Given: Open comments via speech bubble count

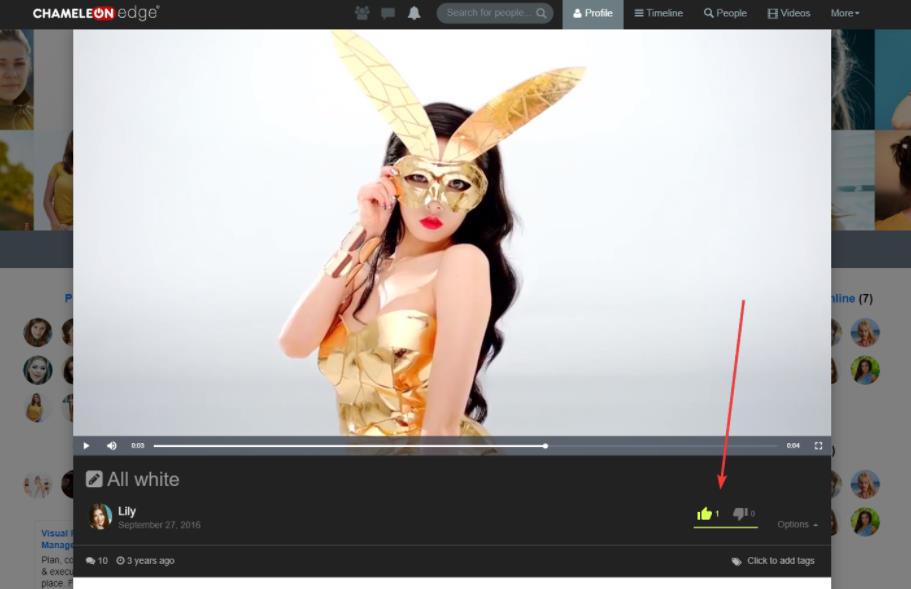Looking at the screenshot, I should point(97,561).
